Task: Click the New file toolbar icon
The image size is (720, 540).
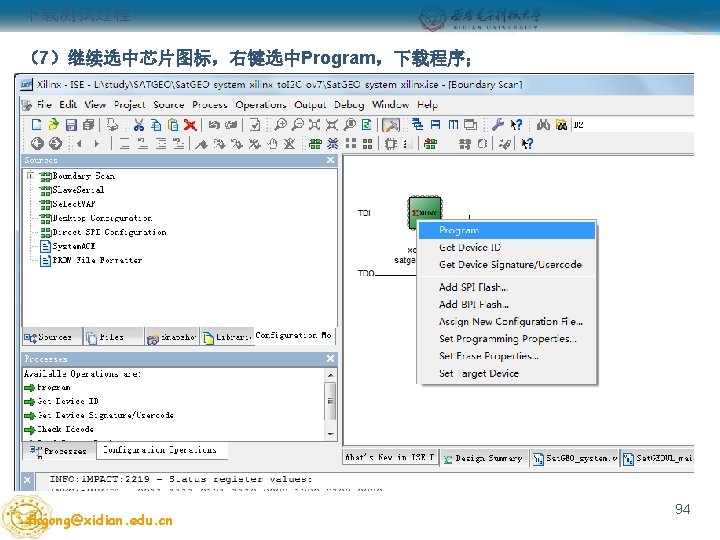Action: (36, 124)
